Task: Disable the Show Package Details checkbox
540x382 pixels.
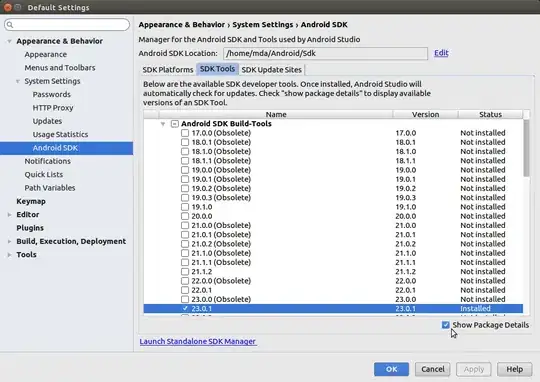Action: click(x=446, y=325)
